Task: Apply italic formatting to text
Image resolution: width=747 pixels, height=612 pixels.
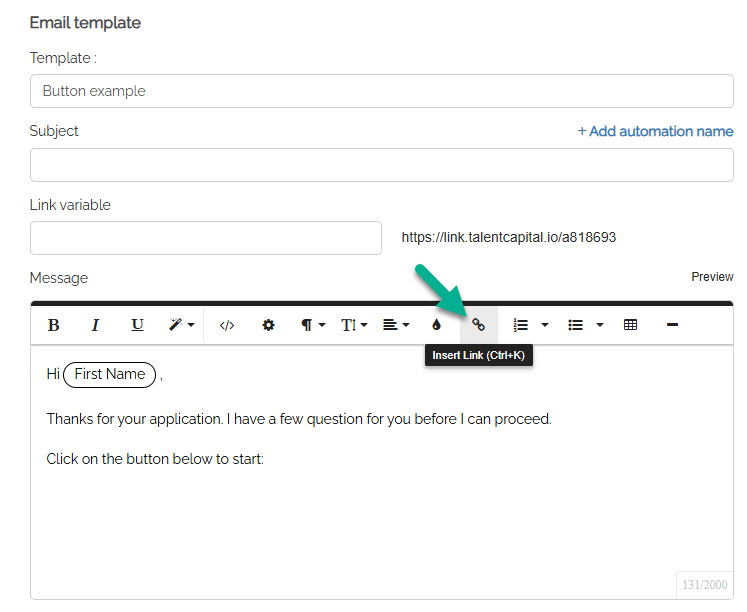Action: [x=95, y=325]
